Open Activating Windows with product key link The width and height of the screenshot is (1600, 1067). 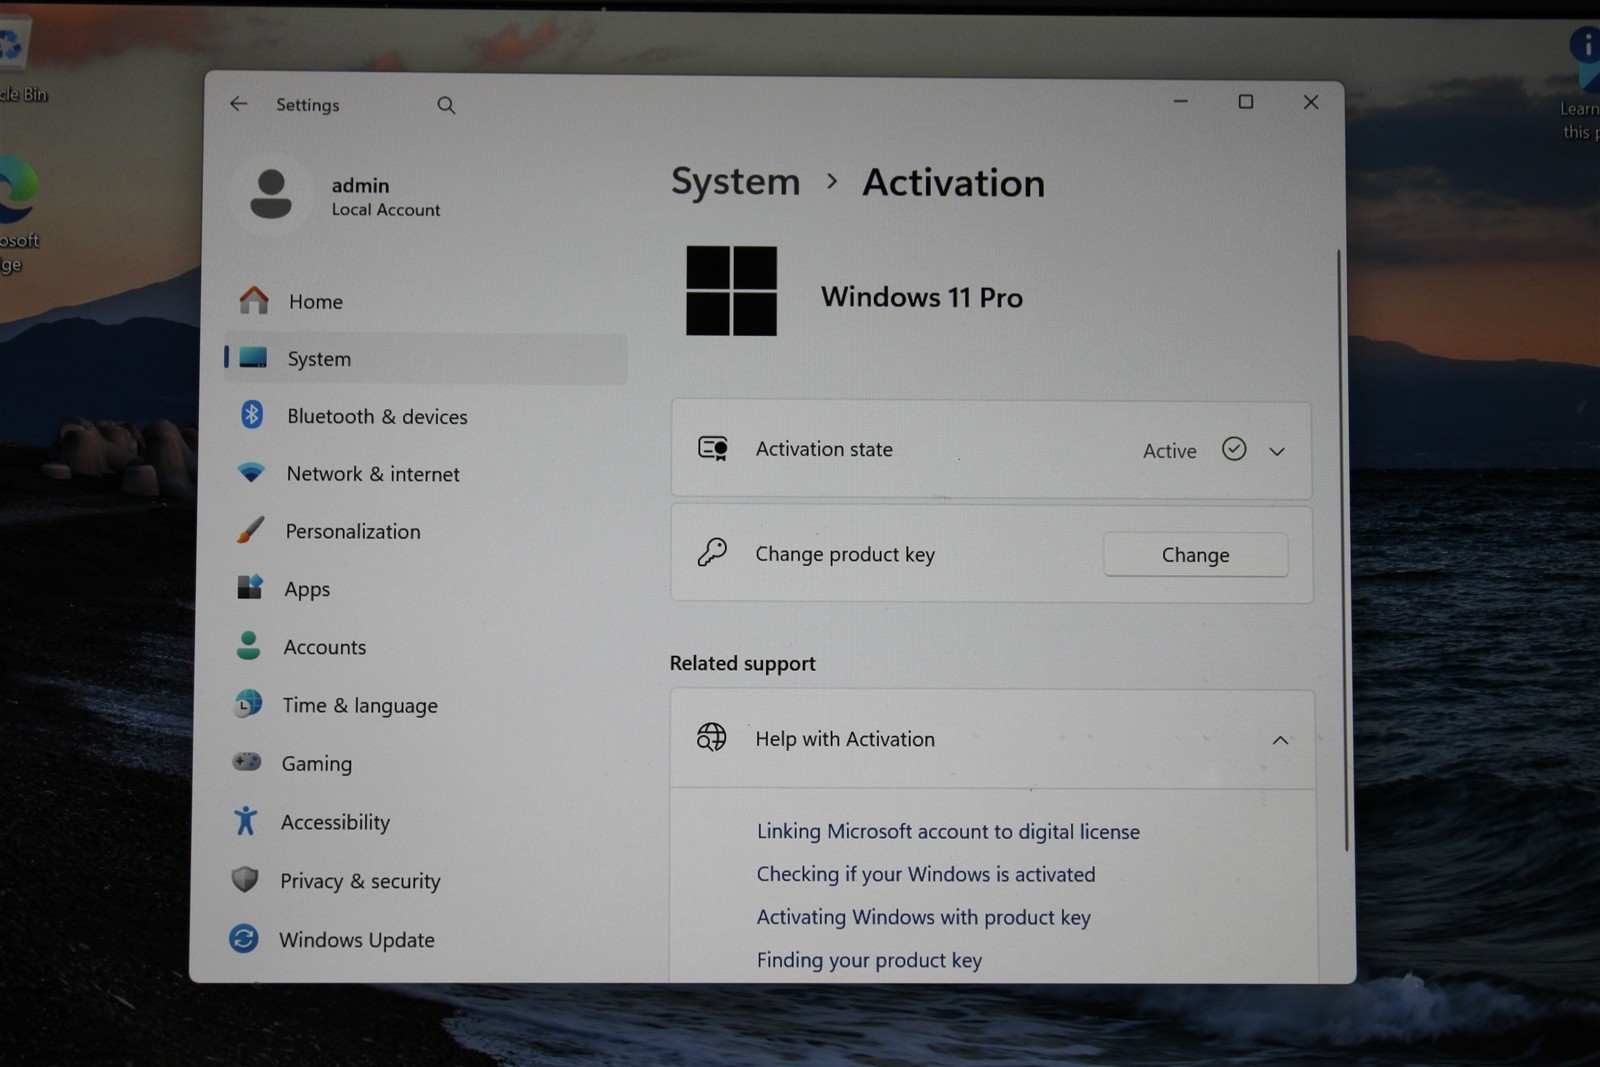coord(923,917)
